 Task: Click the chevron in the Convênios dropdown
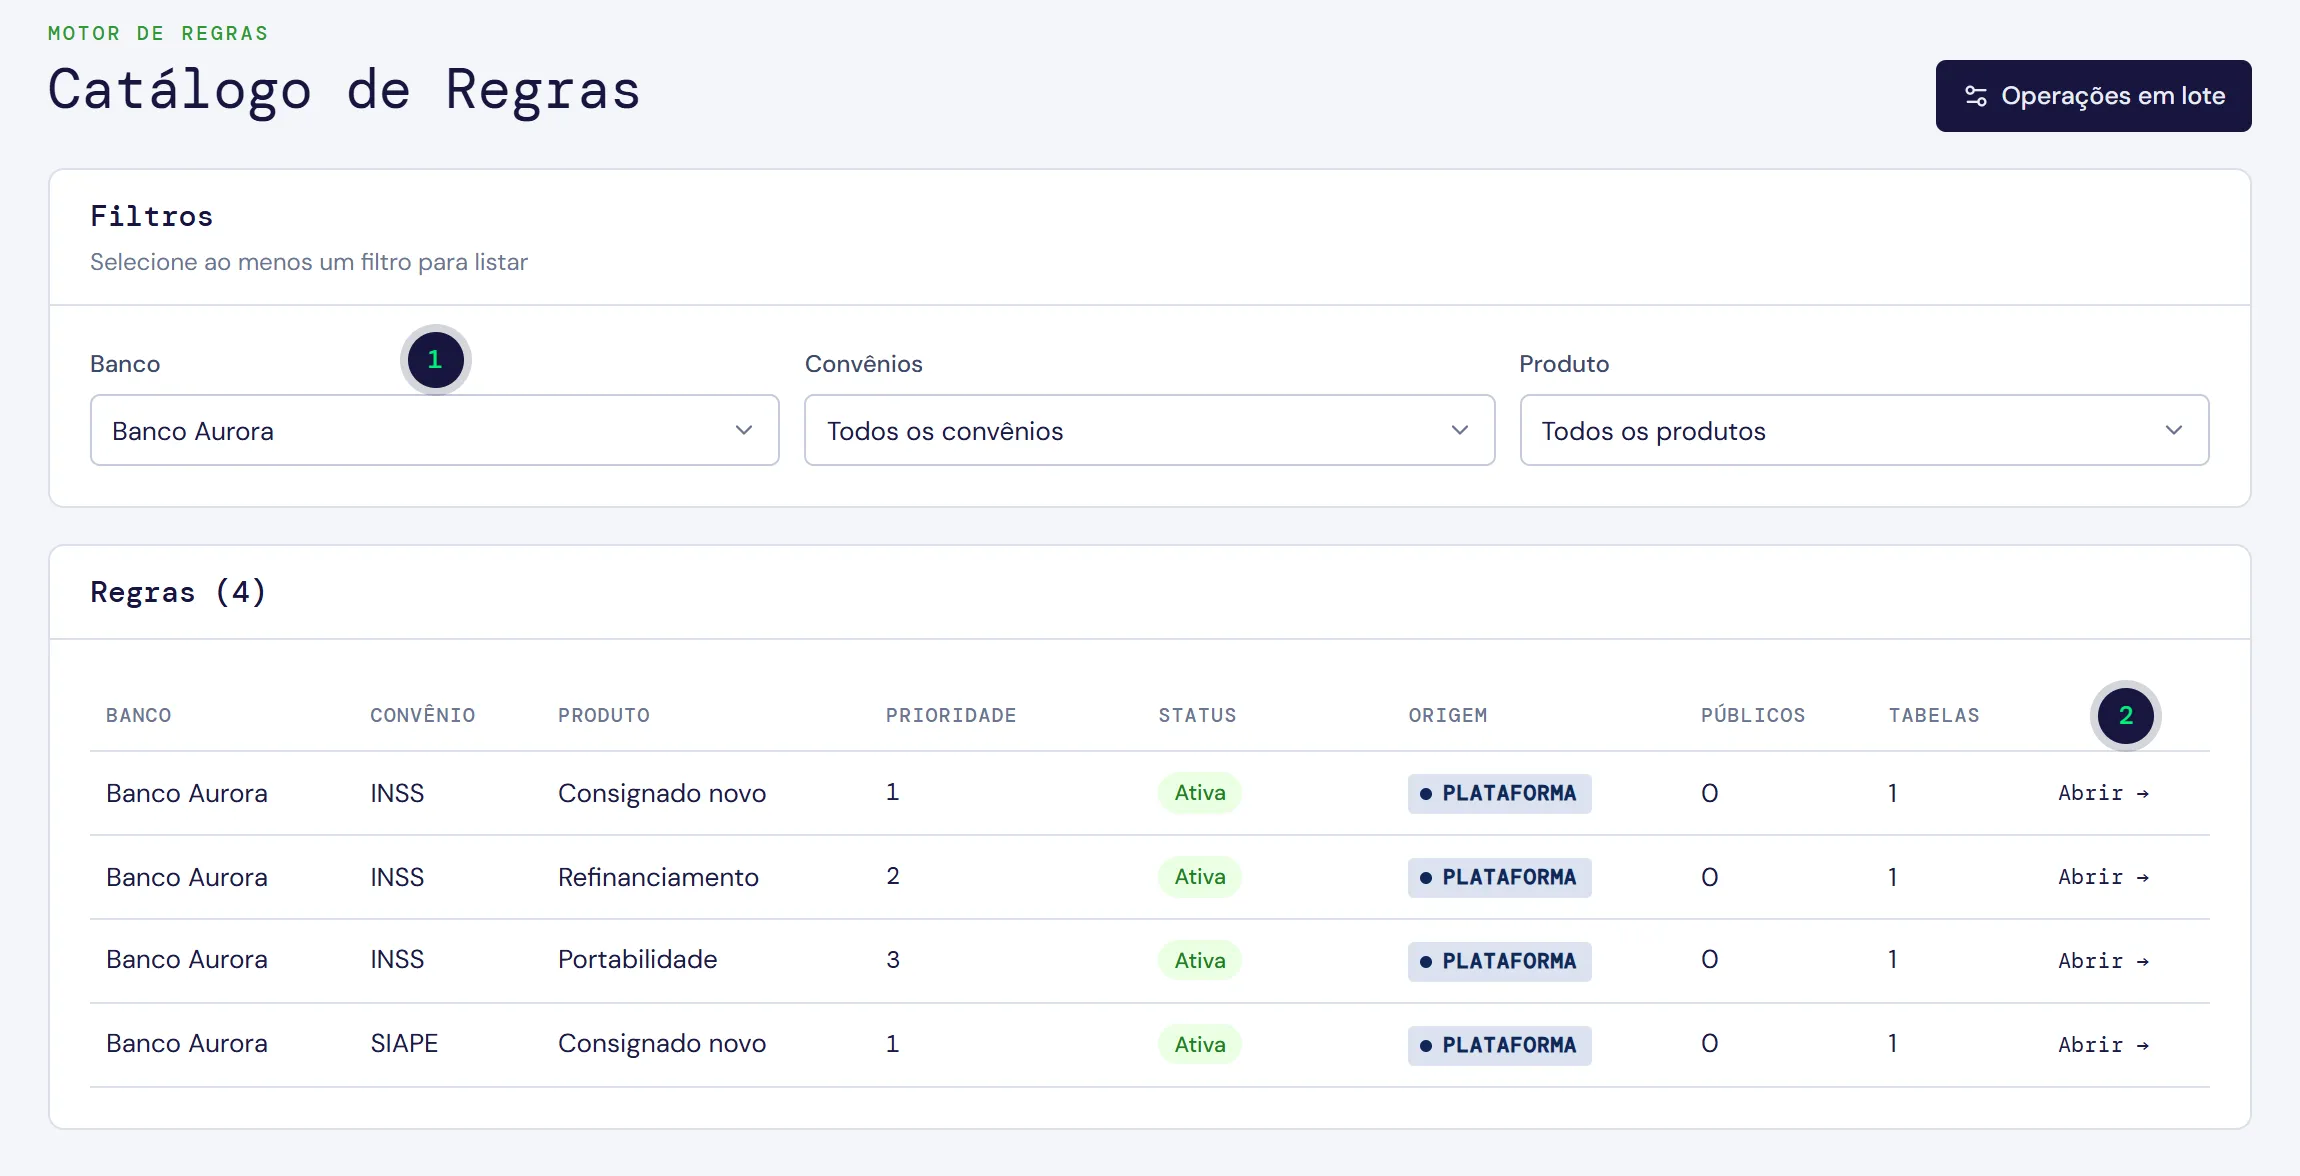pyautogui.click(x=1460, y=430)
